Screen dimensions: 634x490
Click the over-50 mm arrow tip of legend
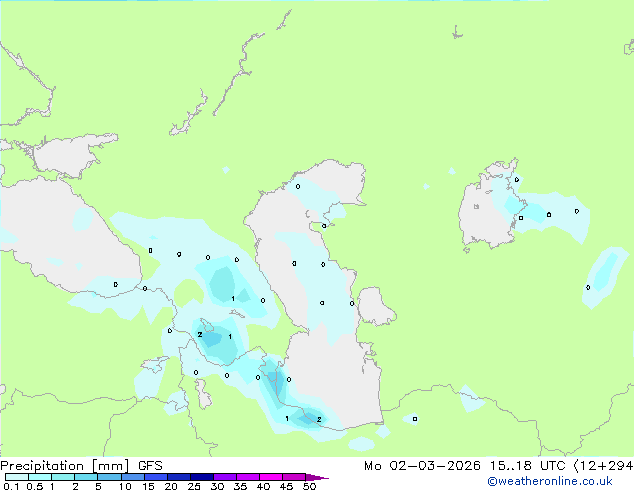(317, 477)
